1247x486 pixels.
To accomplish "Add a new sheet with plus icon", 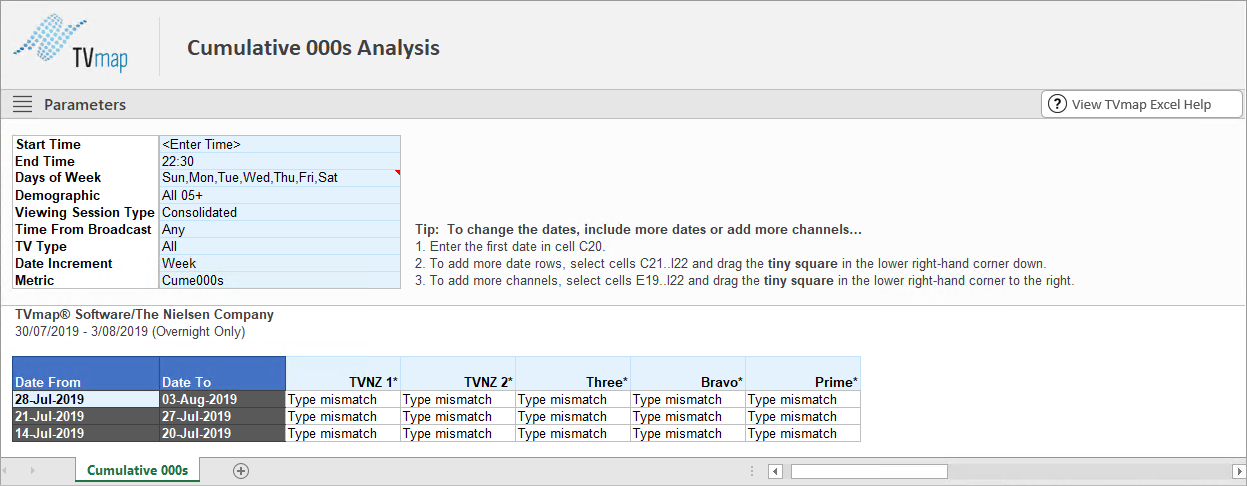I will tap(240, 470).
